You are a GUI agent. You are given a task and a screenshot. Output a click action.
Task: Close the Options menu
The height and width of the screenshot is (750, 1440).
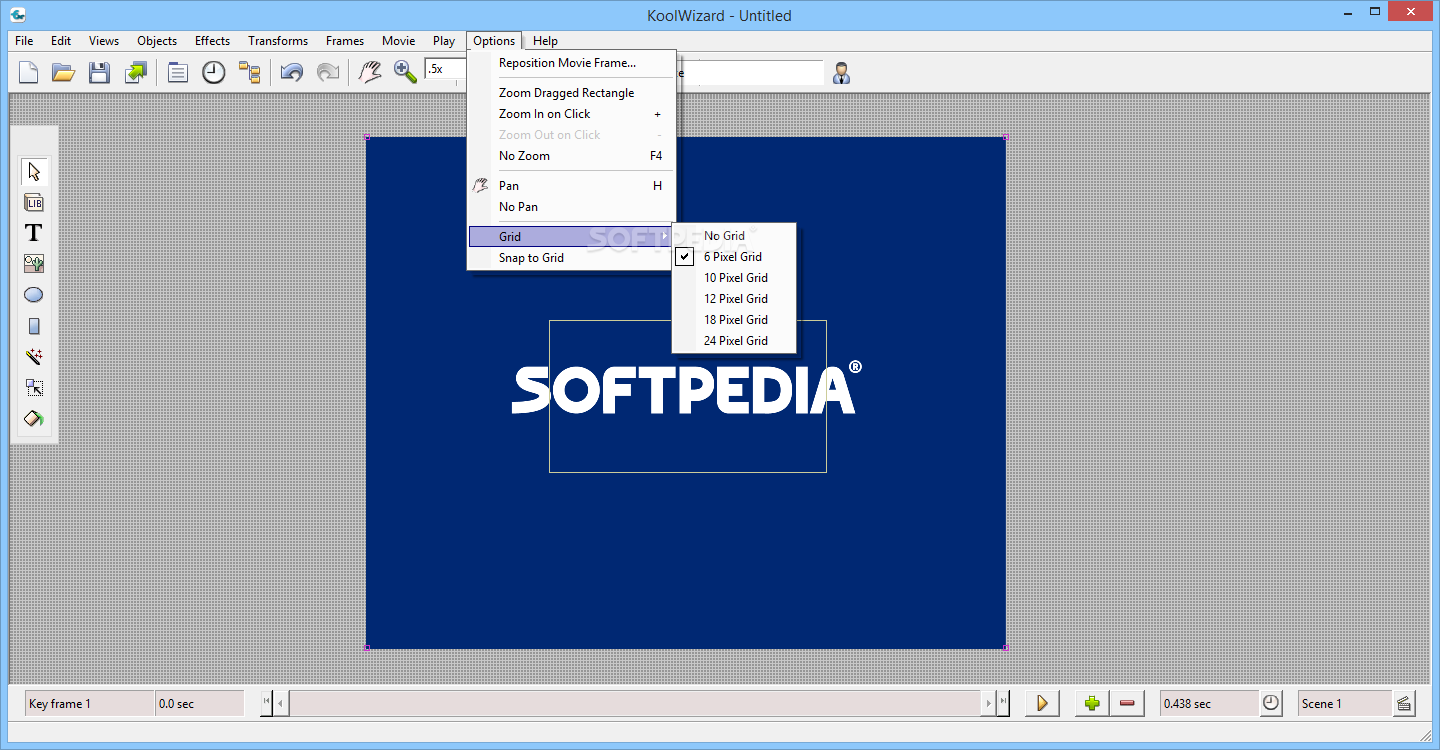(494, 41)
